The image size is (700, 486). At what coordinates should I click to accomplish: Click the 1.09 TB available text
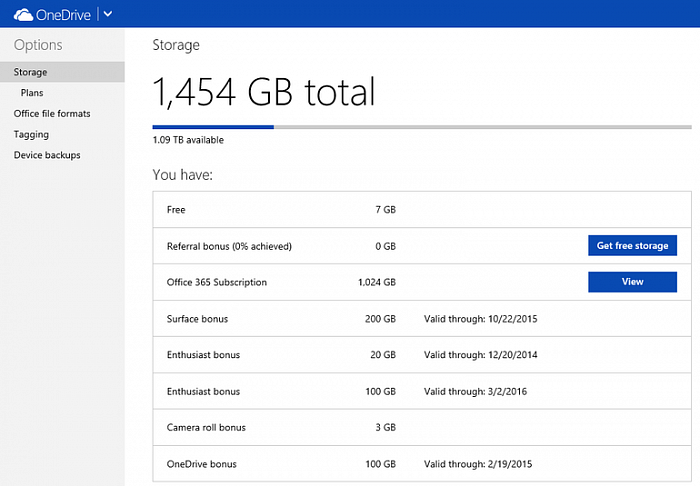(188, 140)
